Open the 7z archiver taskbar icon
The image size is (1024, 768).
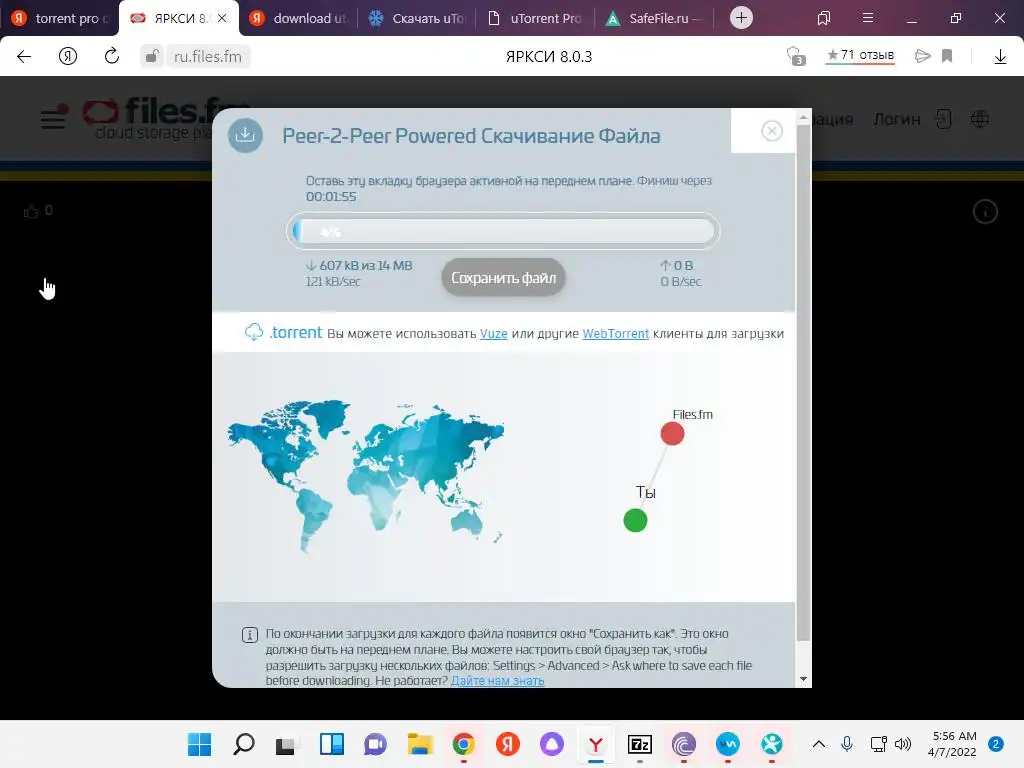click(x=639, y=744)
